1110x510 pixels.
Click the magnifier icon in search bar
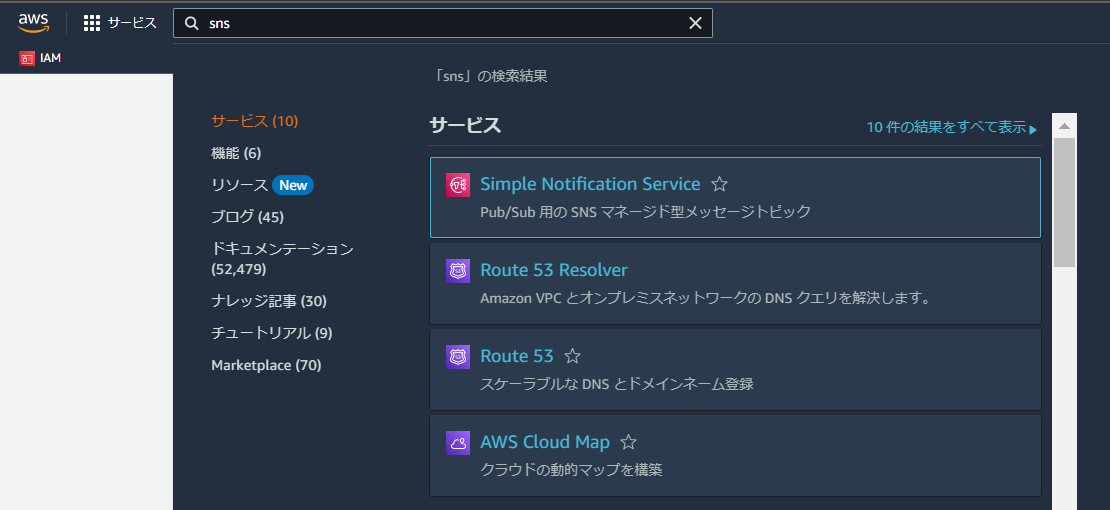click(x=191, y=23)
